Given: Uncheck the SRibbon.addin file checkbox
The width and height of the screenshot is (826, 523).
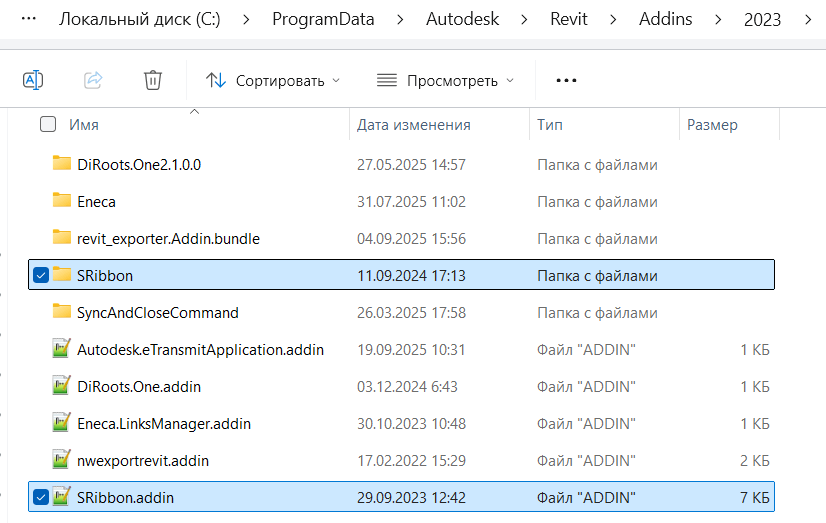Looking at the screenshot, I should click(x=41, y=497).
